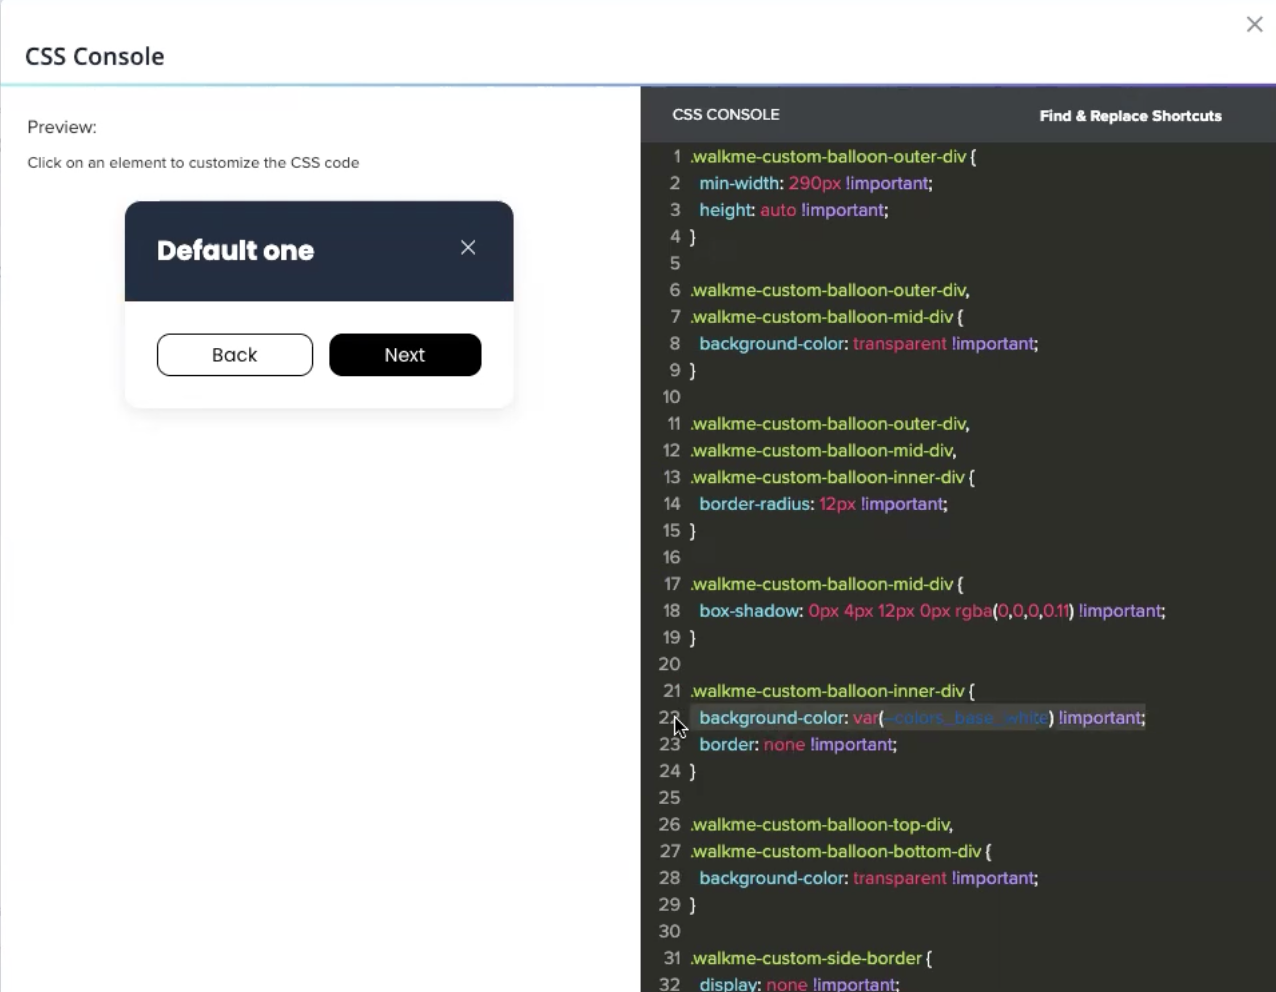Click the balloon-inner-div selector on line 21

click(x=827, y=691)
